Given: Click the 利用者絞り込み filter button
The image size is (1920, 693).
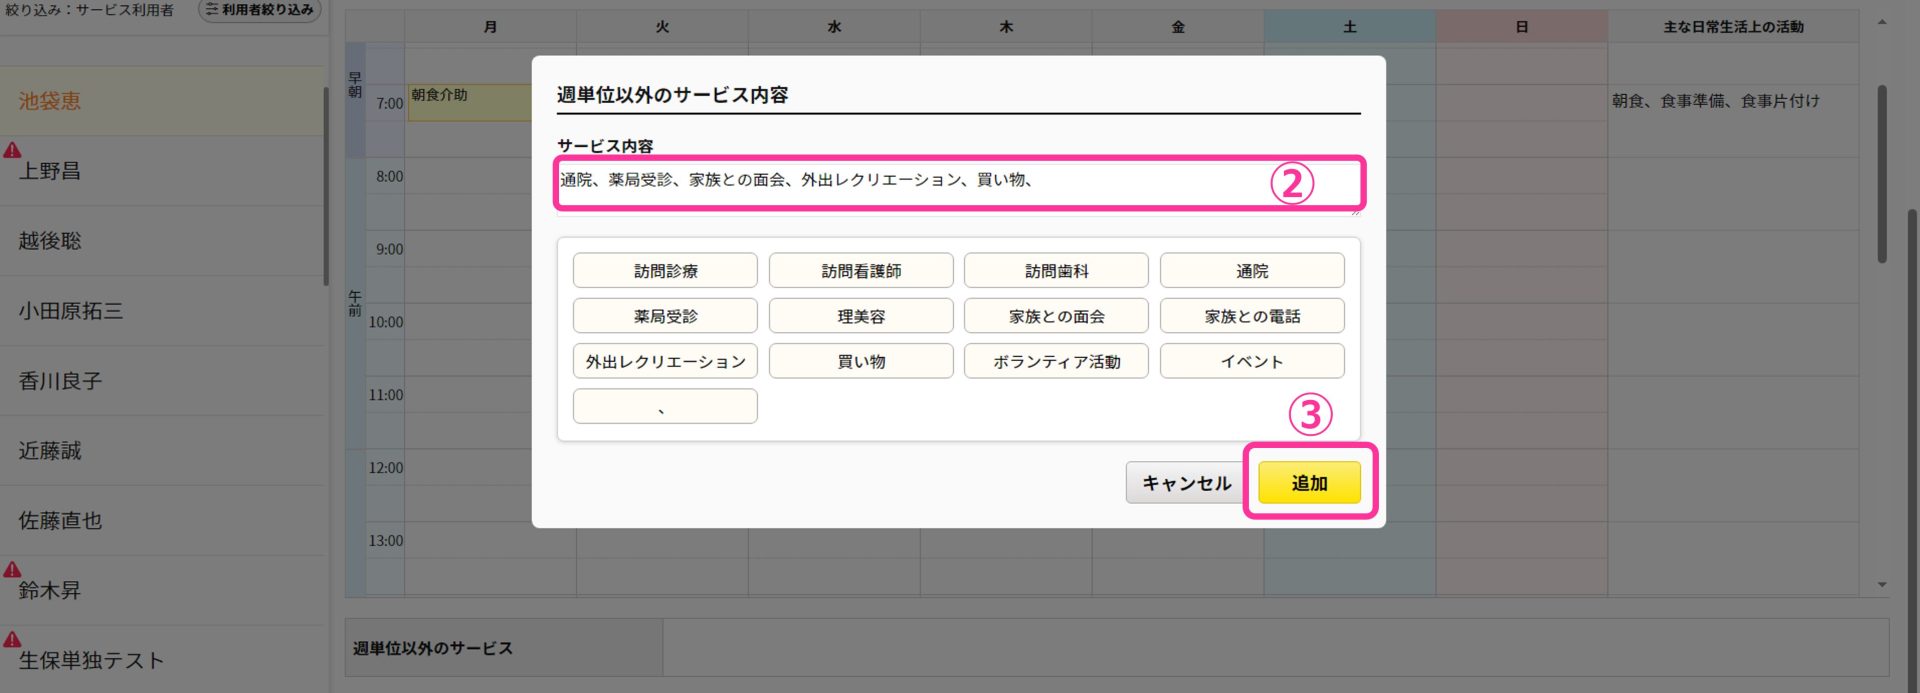Looking at the screenshot, I should (x=260, y=10).
